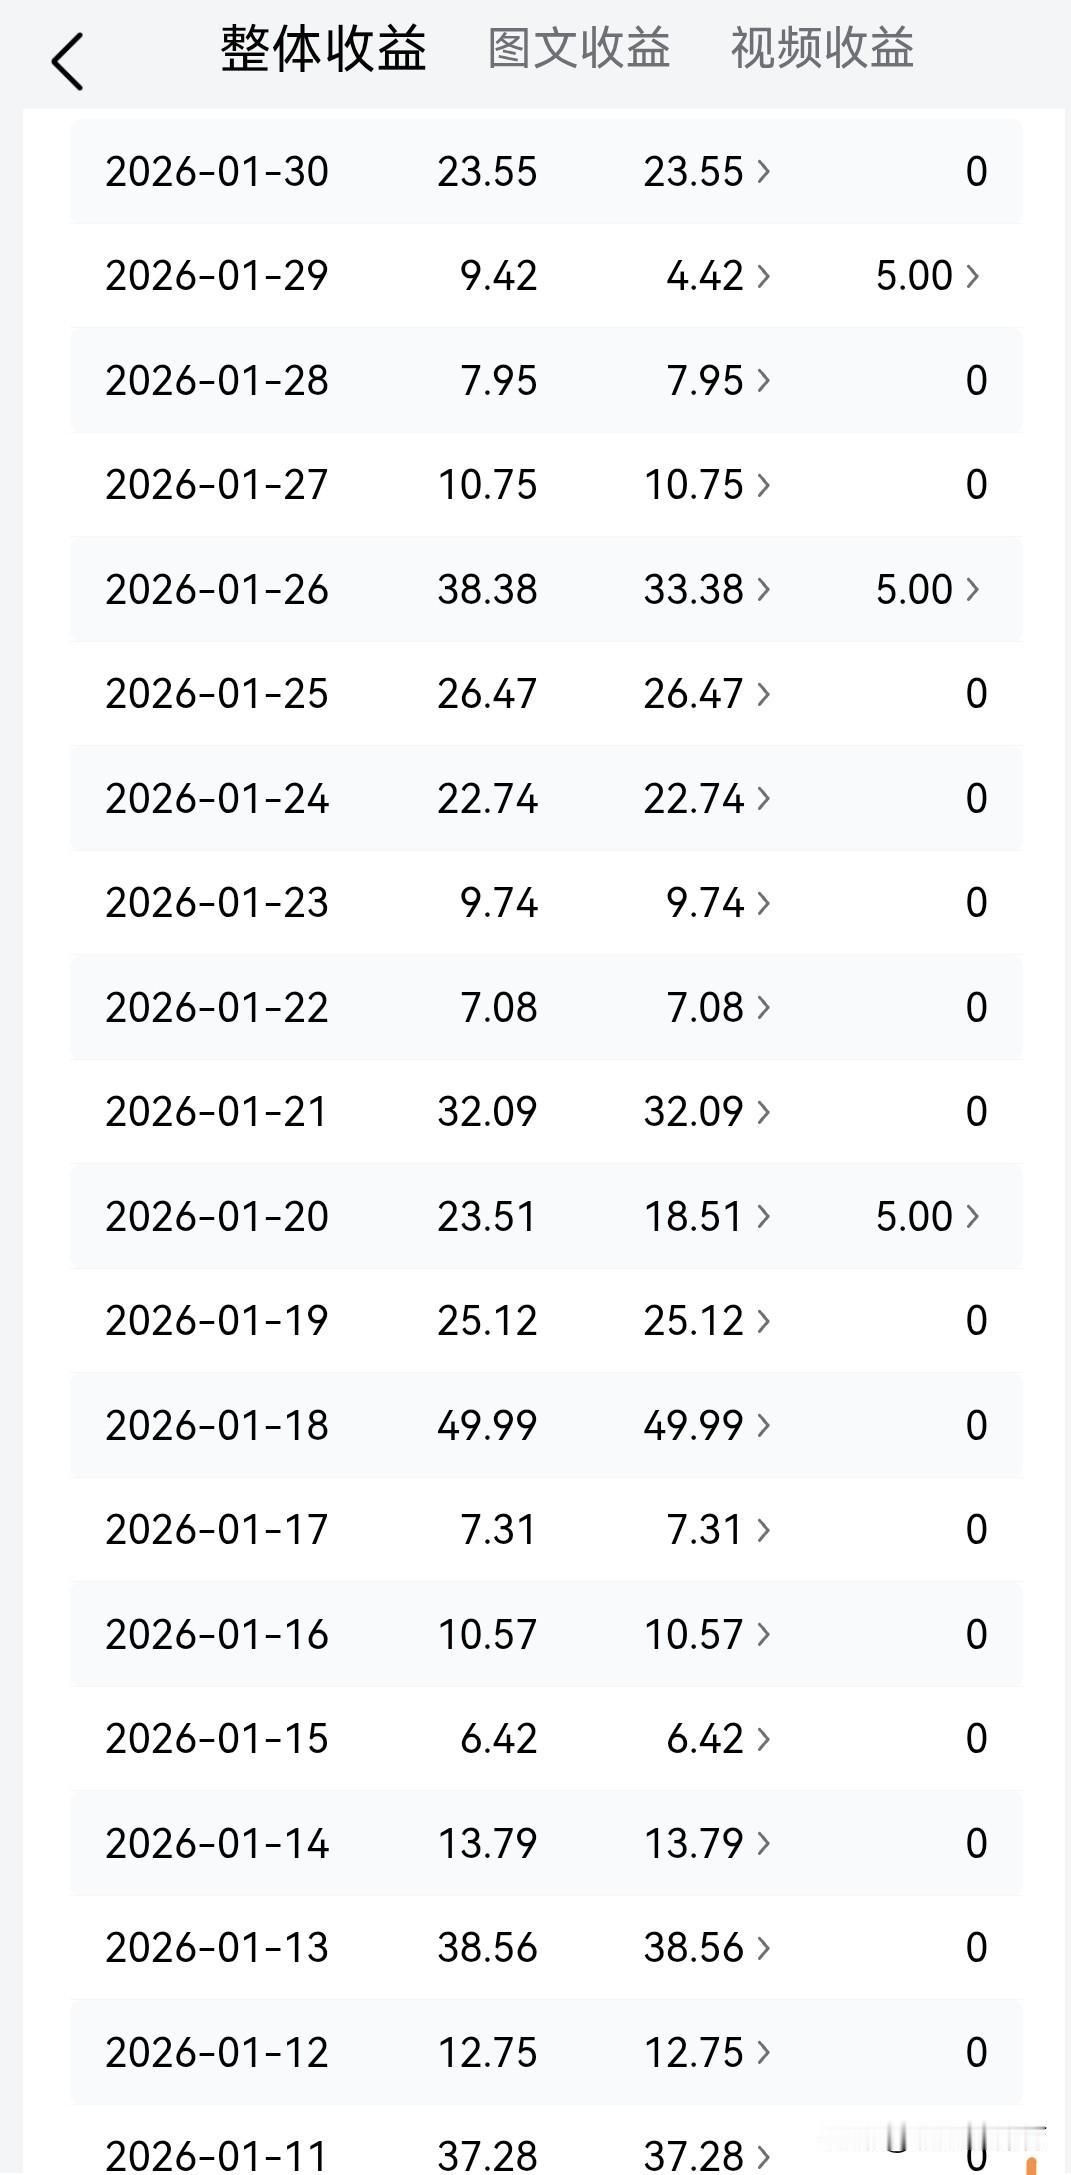This screenshot has width=1071, height=2175.
Task: Open the 7.95 chevron on 2026-01-28
Action: [x=718, y=380]
